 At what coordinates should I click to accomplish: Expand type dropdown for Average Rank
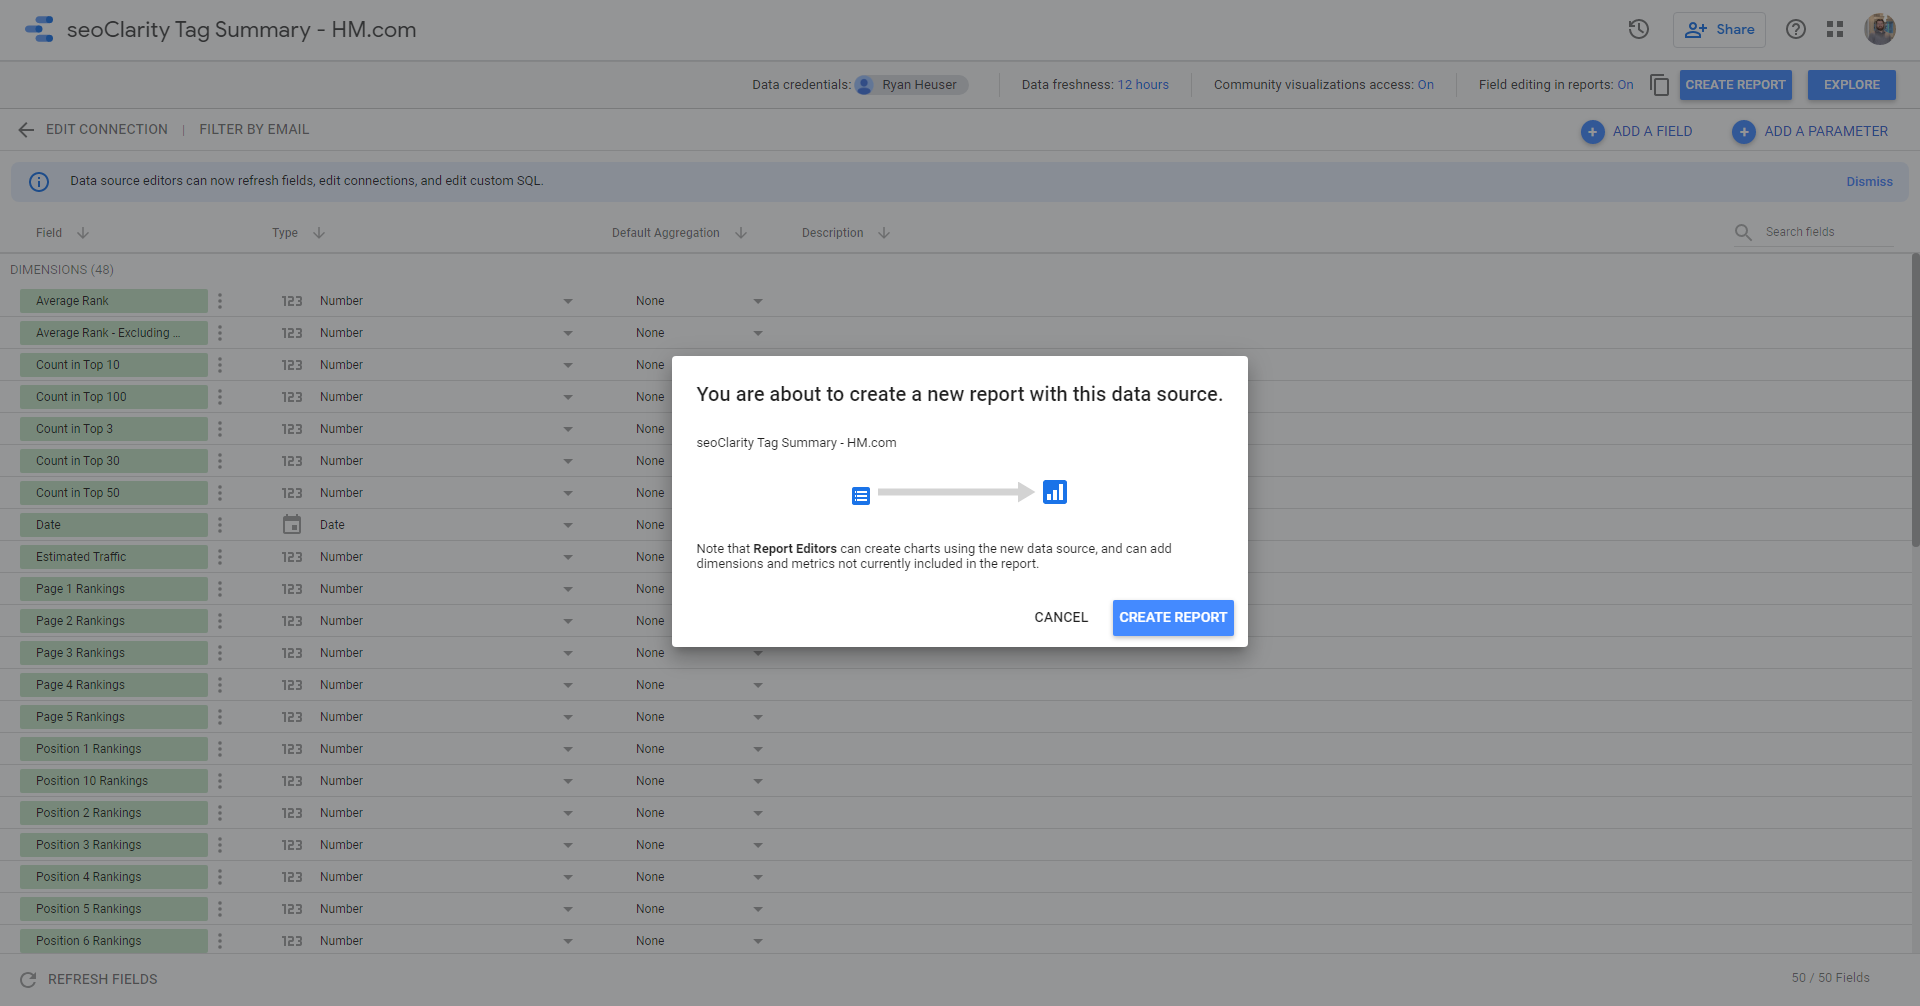click(567, 301)
